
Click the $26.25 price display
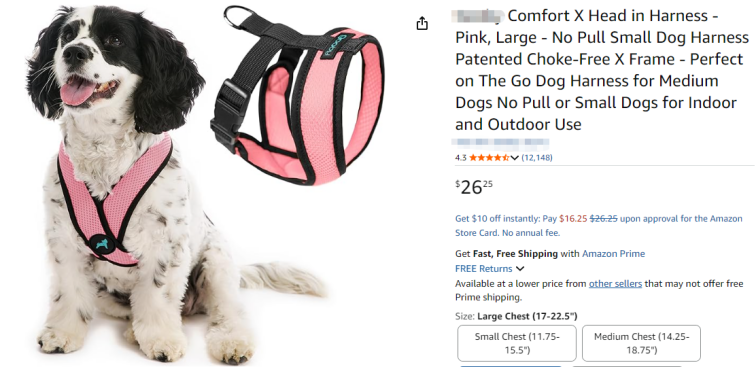click(474, 187)
